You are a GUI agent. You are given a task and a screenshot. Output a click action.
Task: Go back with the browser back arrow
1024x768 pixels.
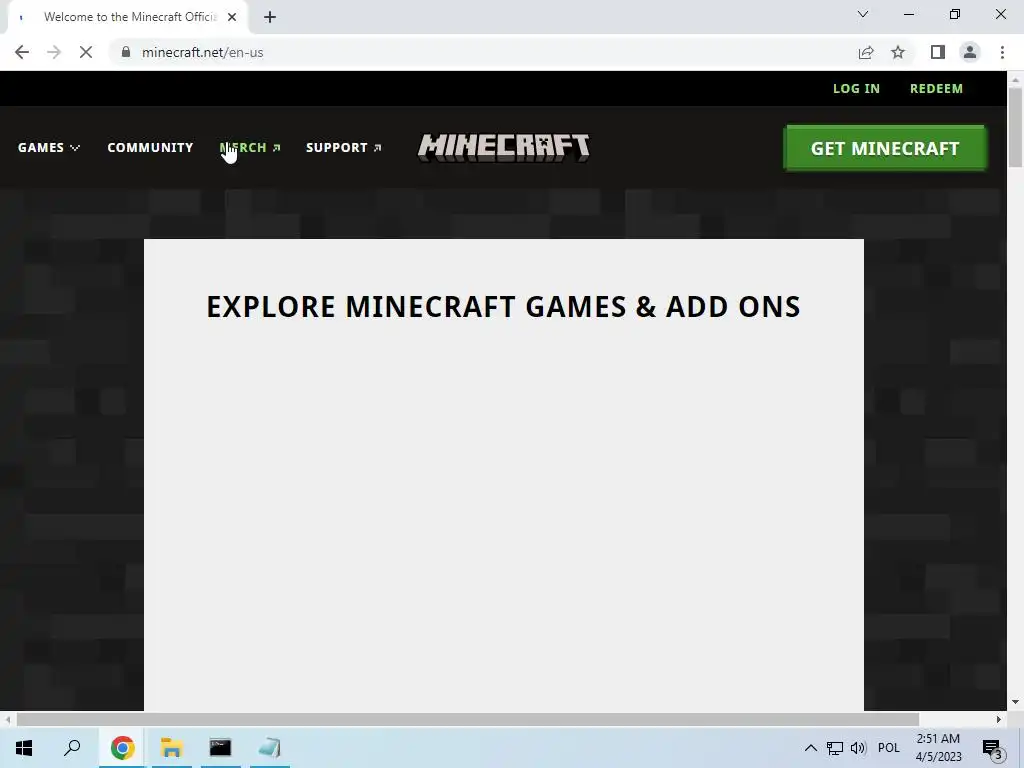coord(22,52)
